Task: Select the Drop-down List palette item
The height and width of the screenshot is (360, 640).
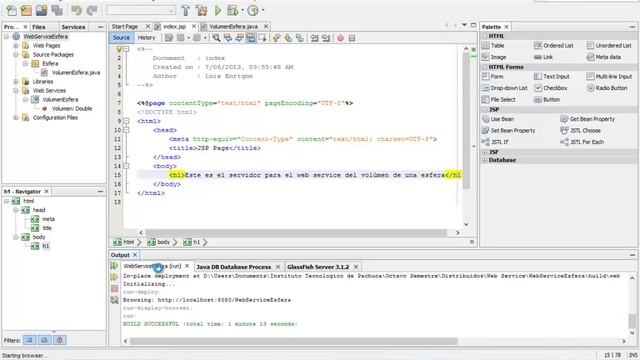Action: pos(505,88)
